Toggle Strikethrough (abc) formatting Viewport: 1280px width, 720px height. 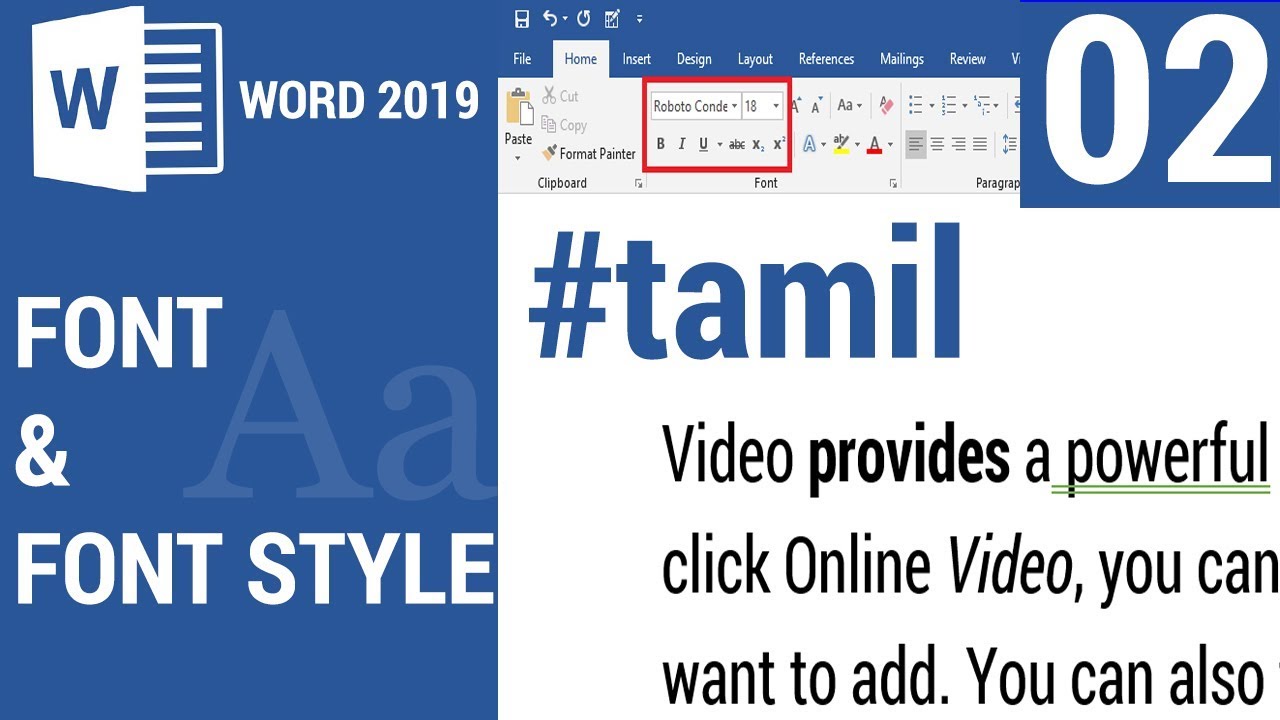click(737, 145)
